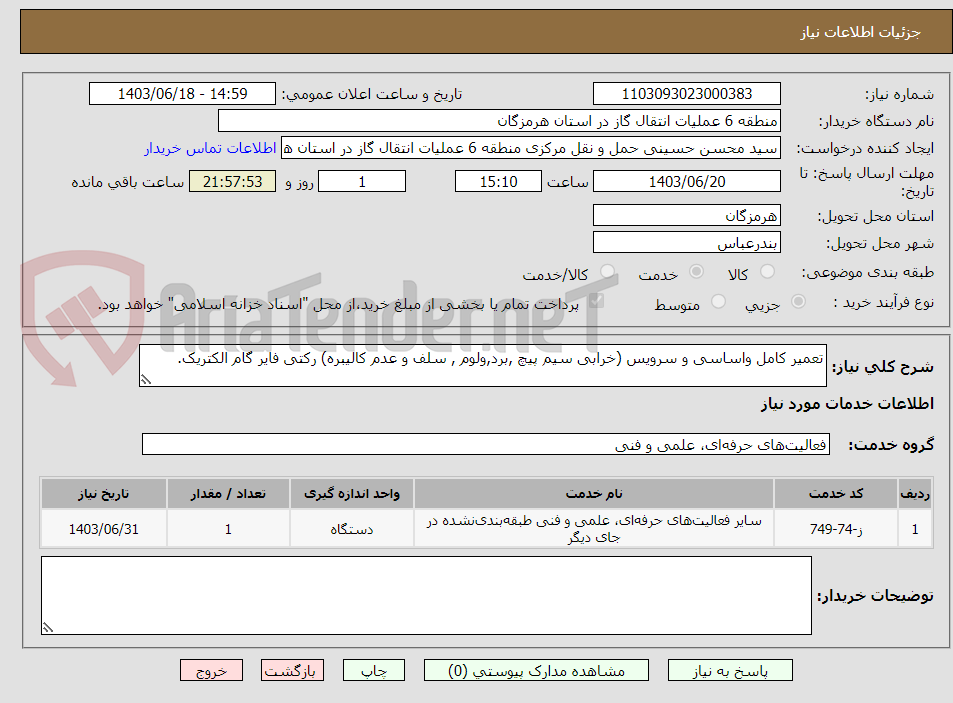Screen dimensions: 953x703
Task: Click the پاسخ به نیاز button
Action: pos(730,670)
